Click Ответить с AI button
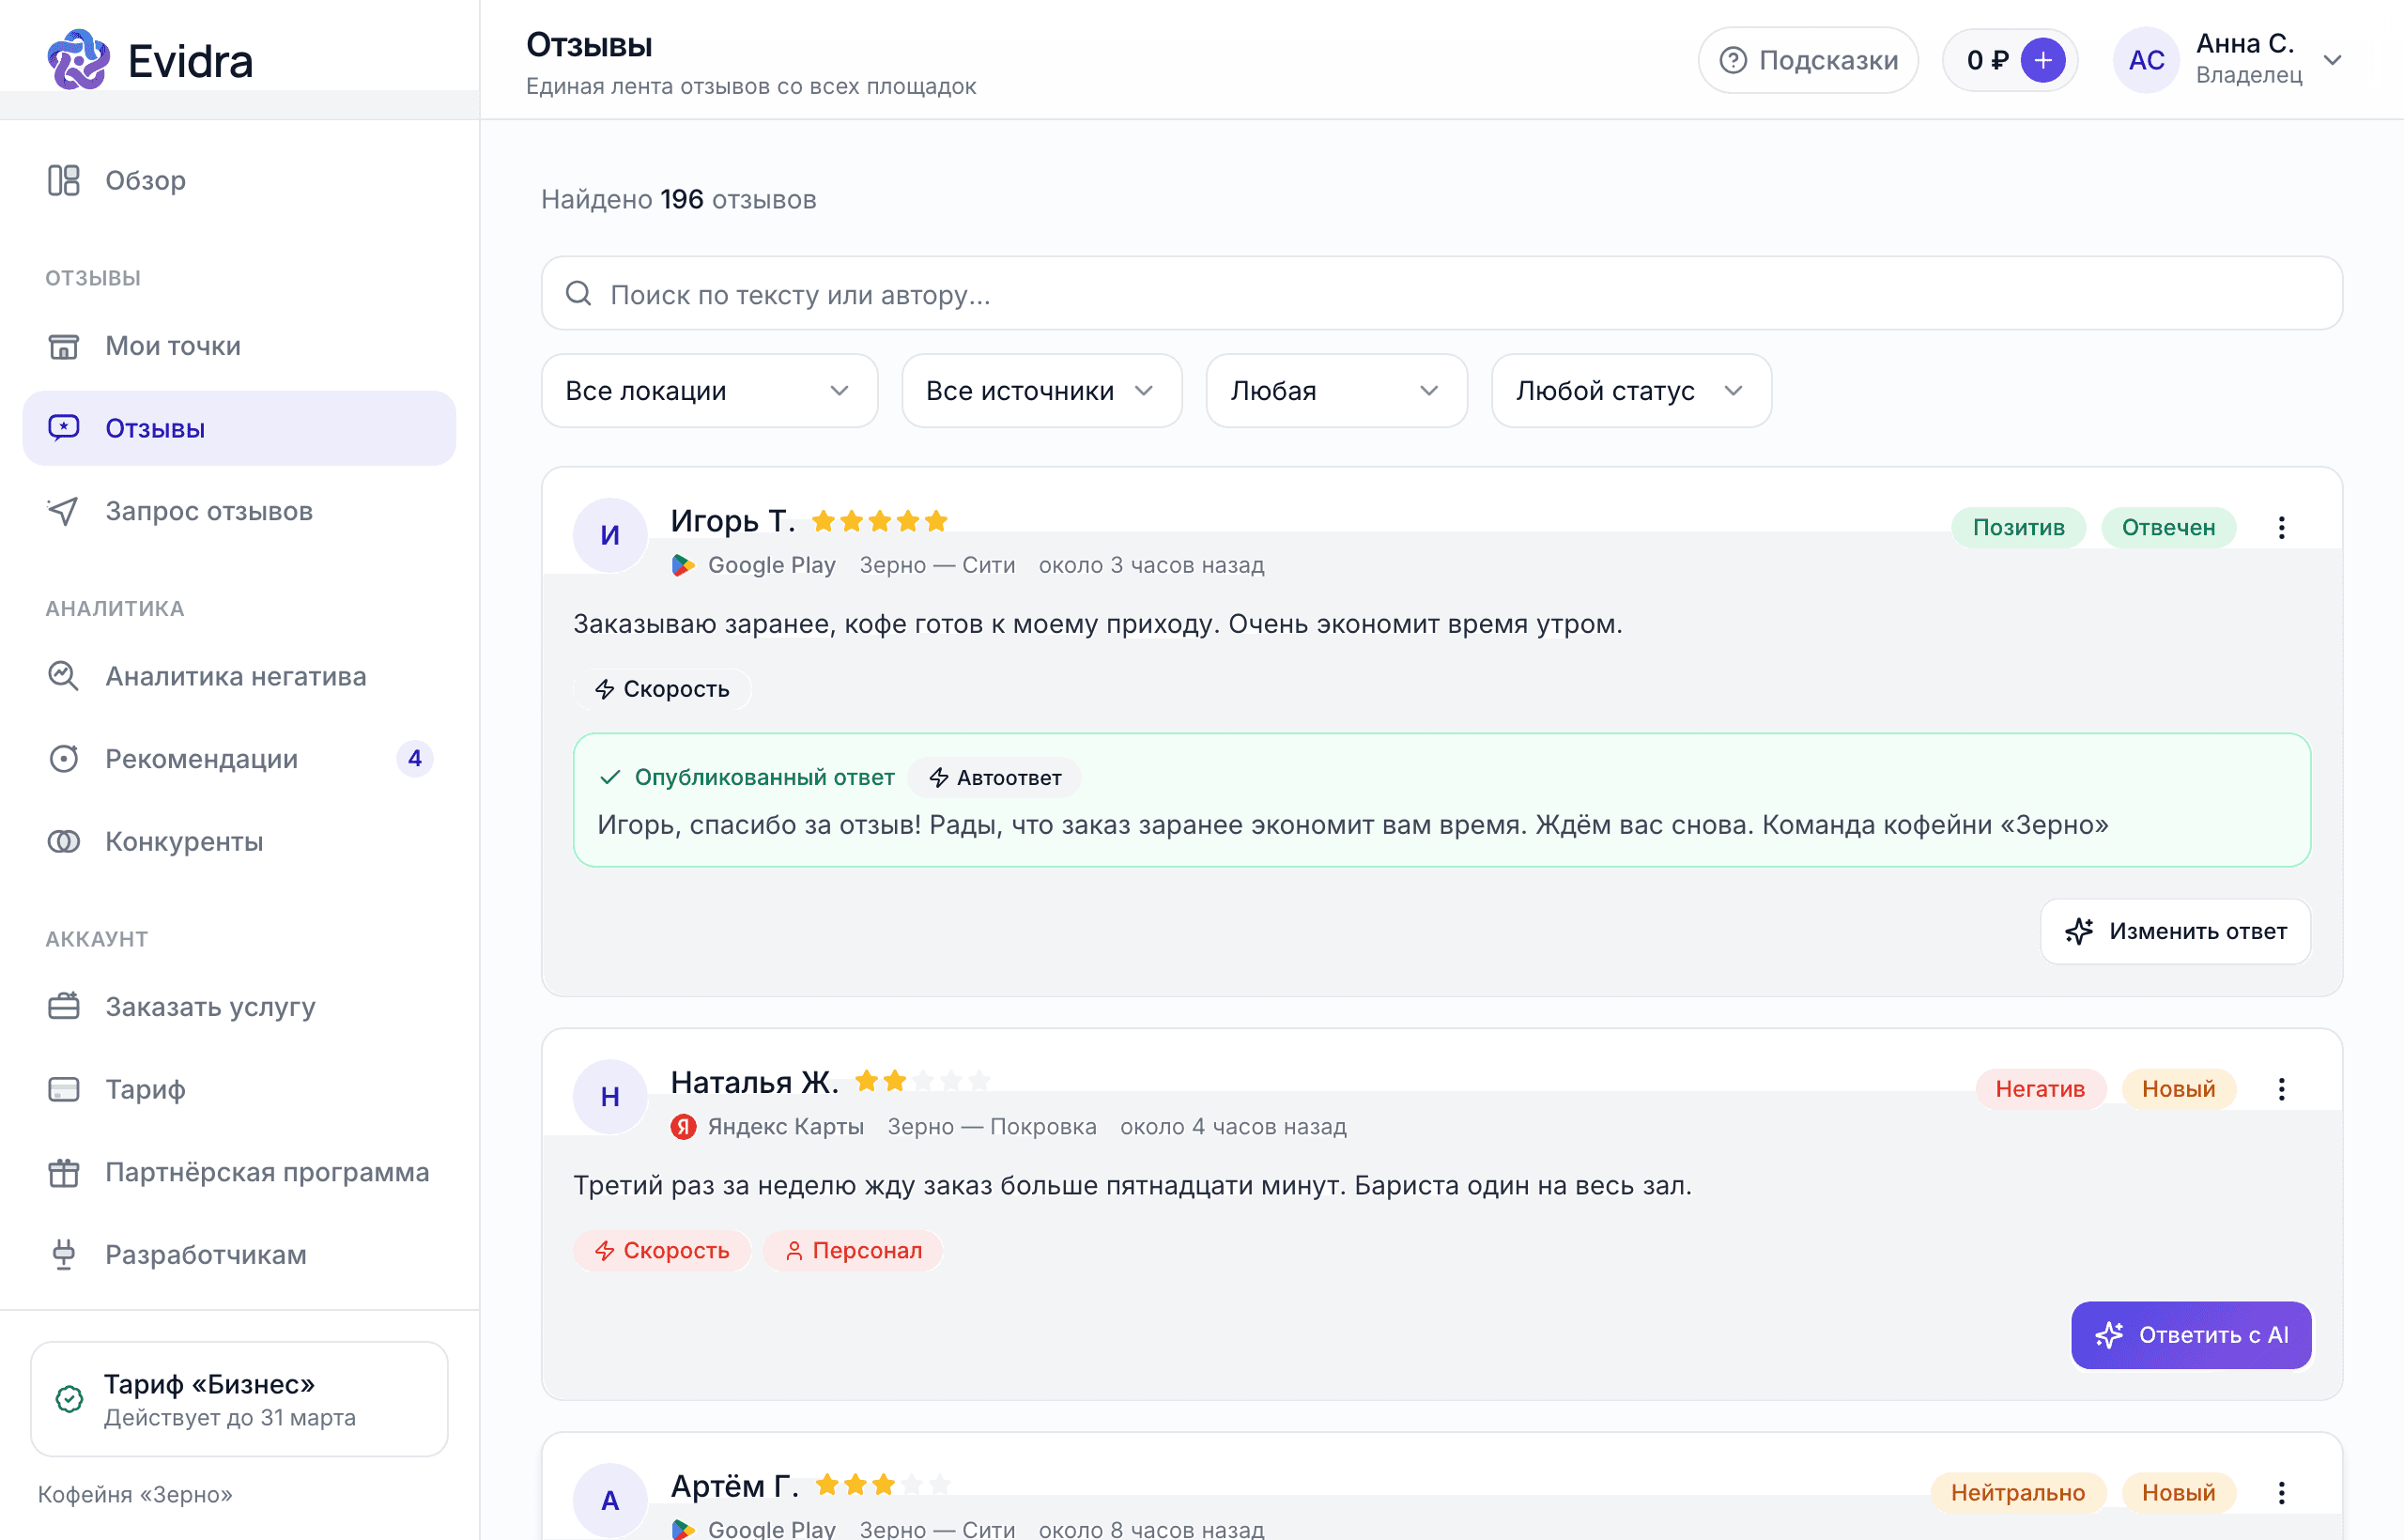This screenshot has width=2404, height=1540. 2191,1335
